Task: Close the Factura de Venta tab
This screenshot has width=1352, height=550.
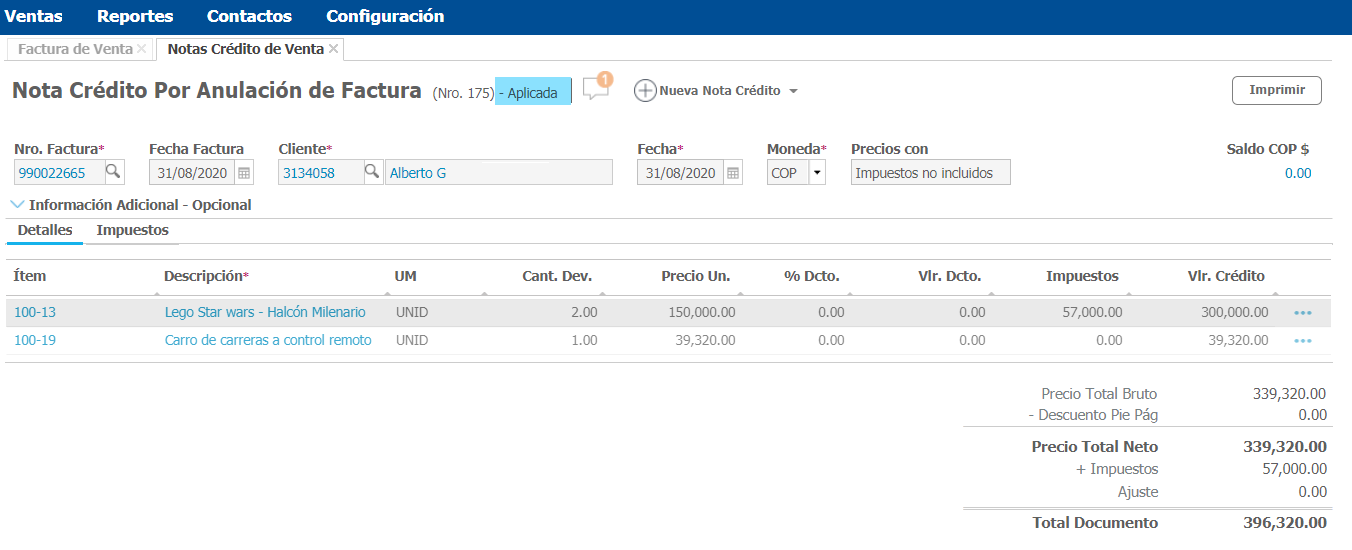Action: (142, 49)
